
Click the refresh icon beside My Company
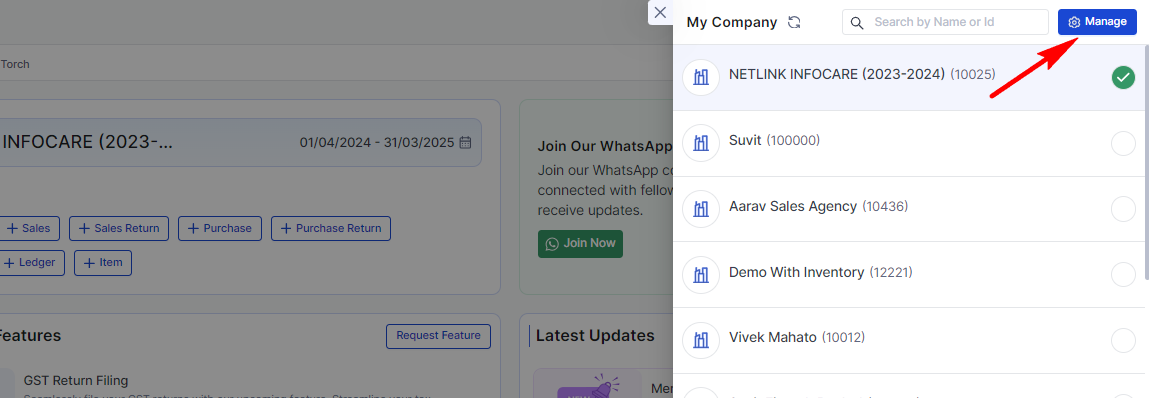(794, 22)
